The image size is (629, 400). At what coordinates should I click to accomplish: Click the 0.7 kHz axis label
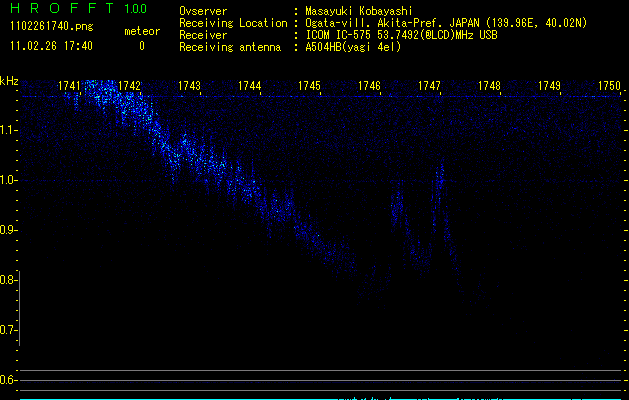tap(8, 330)
